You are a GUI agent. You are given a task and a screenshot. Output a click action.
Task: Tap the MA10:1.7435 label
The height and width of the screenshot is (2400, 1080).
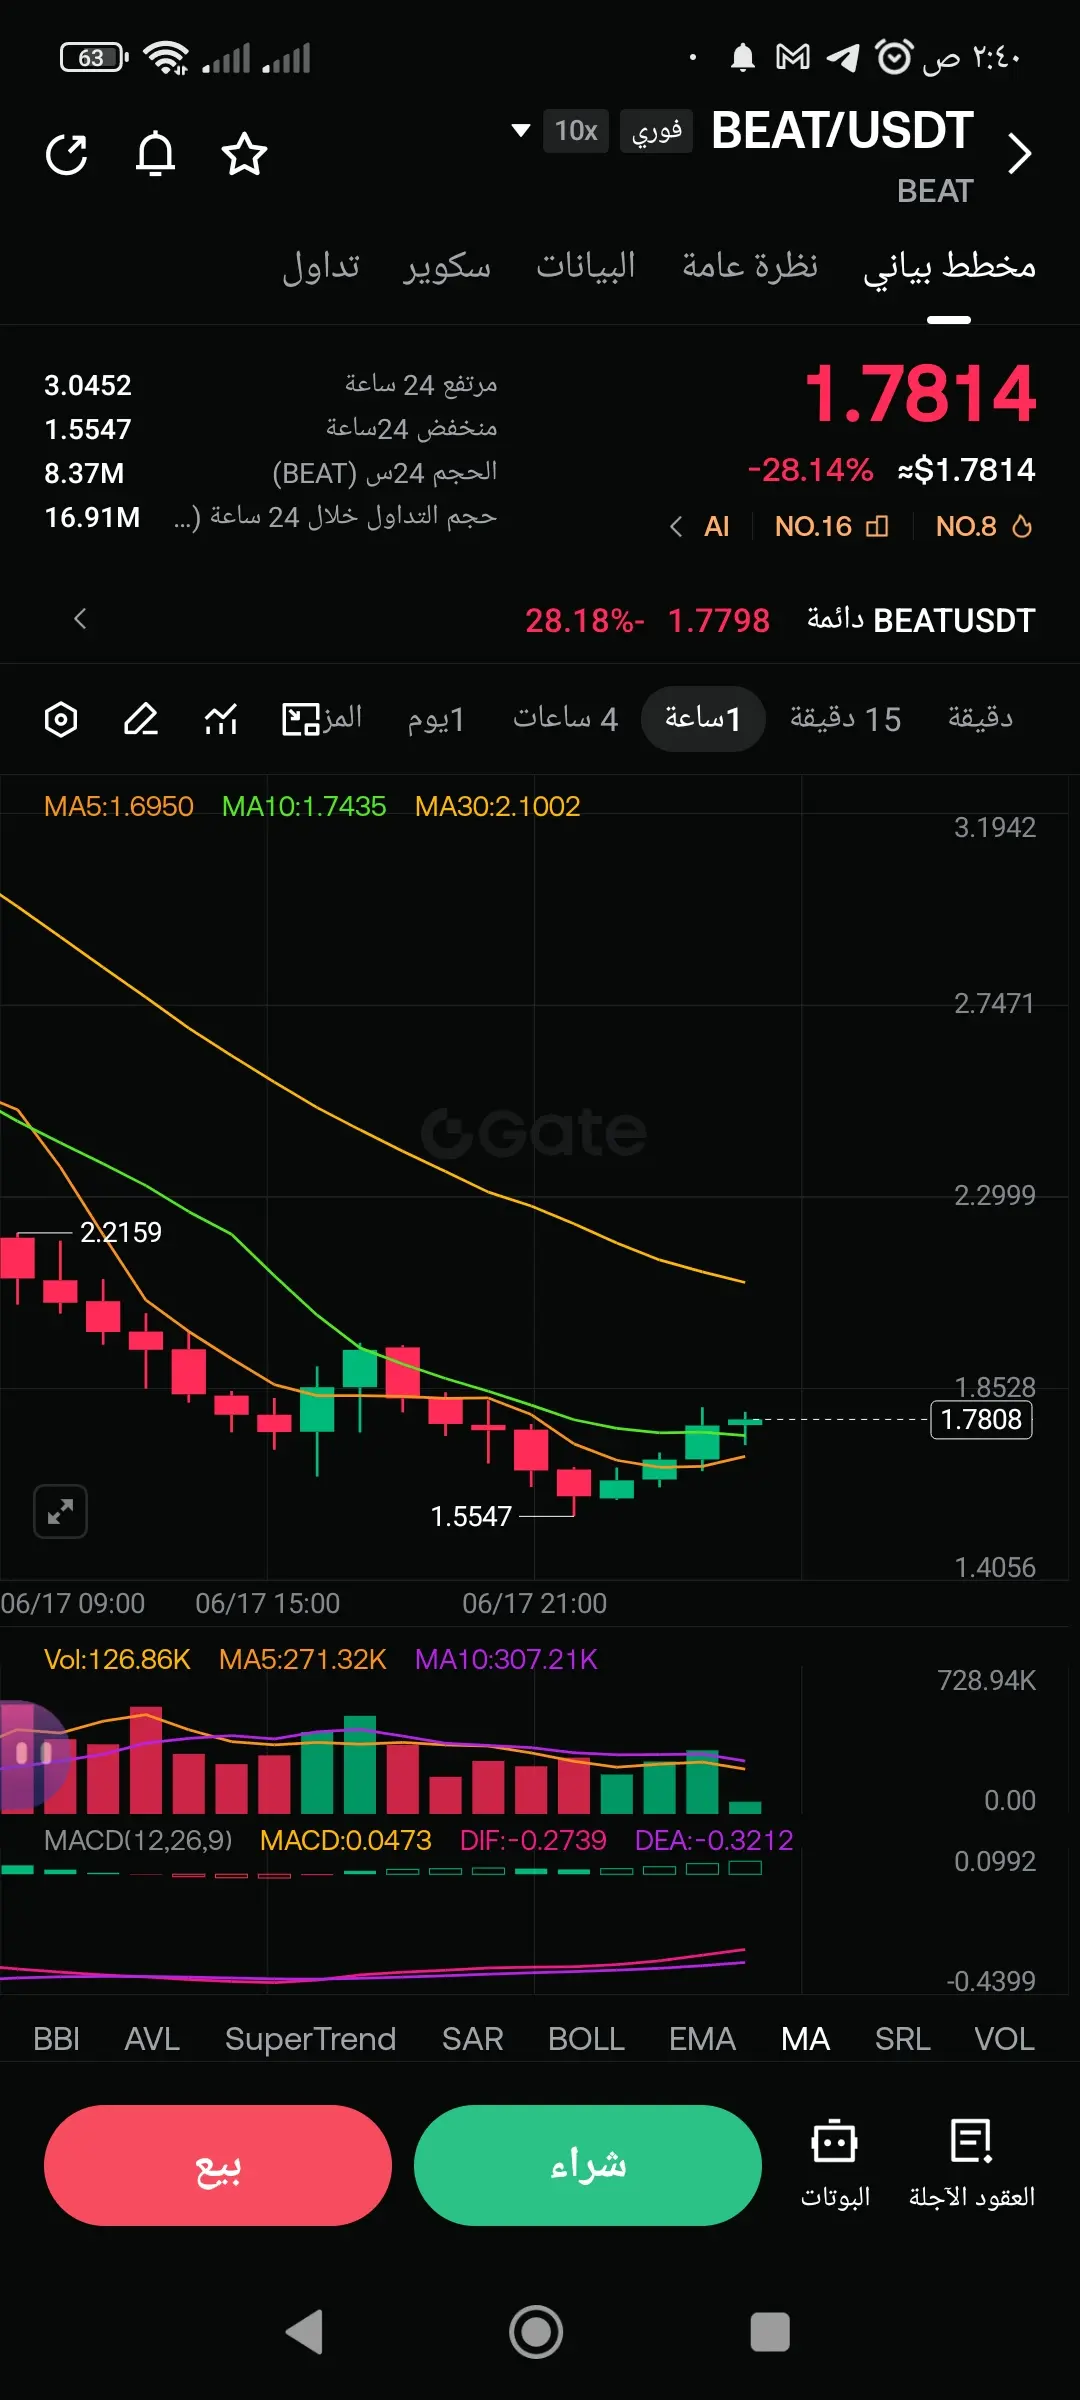pyautogui.click(x=304, y=806)
